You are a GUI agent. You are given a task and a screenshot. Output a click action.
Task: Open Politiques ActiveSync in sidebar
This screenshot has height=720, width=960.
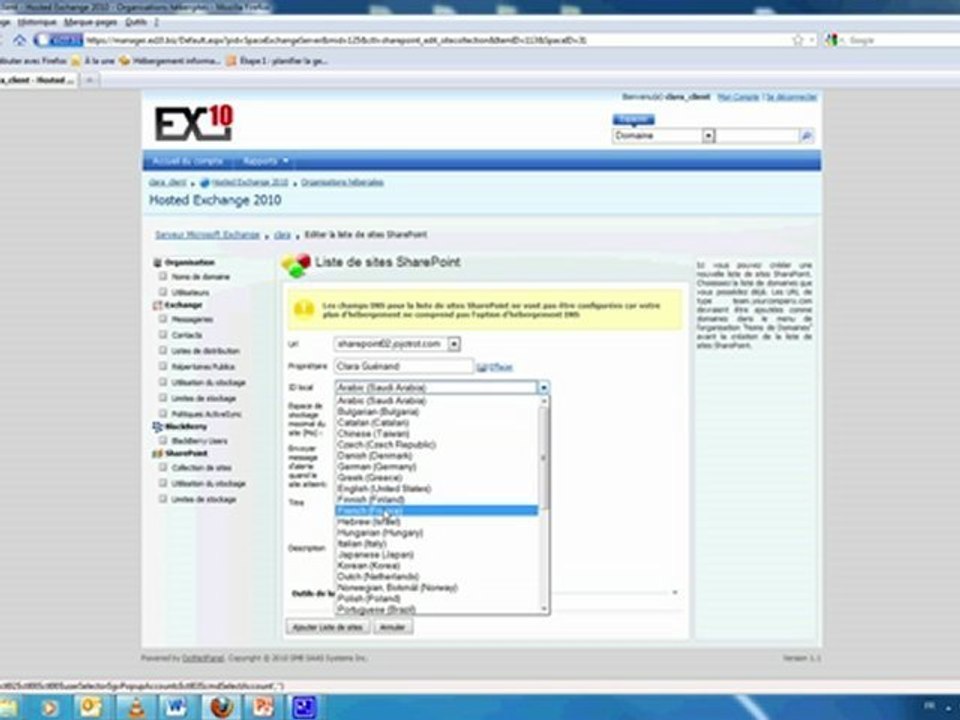(206, 414)
